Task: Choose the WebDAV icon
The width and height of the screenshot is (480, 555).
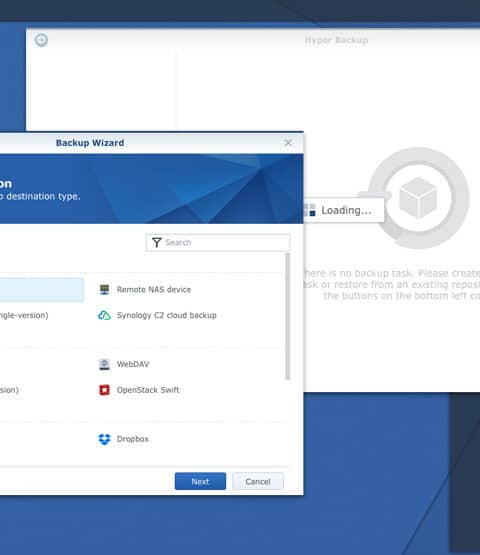Action: (104, 364)
